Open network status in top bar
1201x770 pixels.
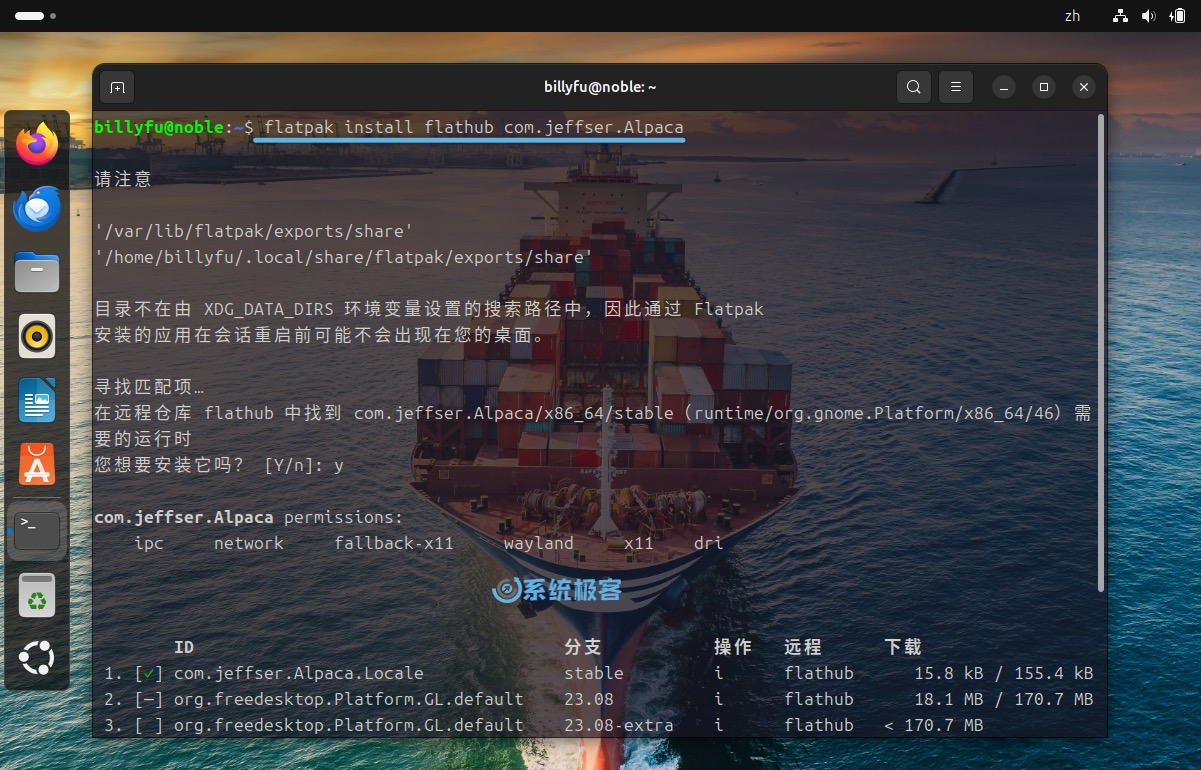coord(1120,16)
